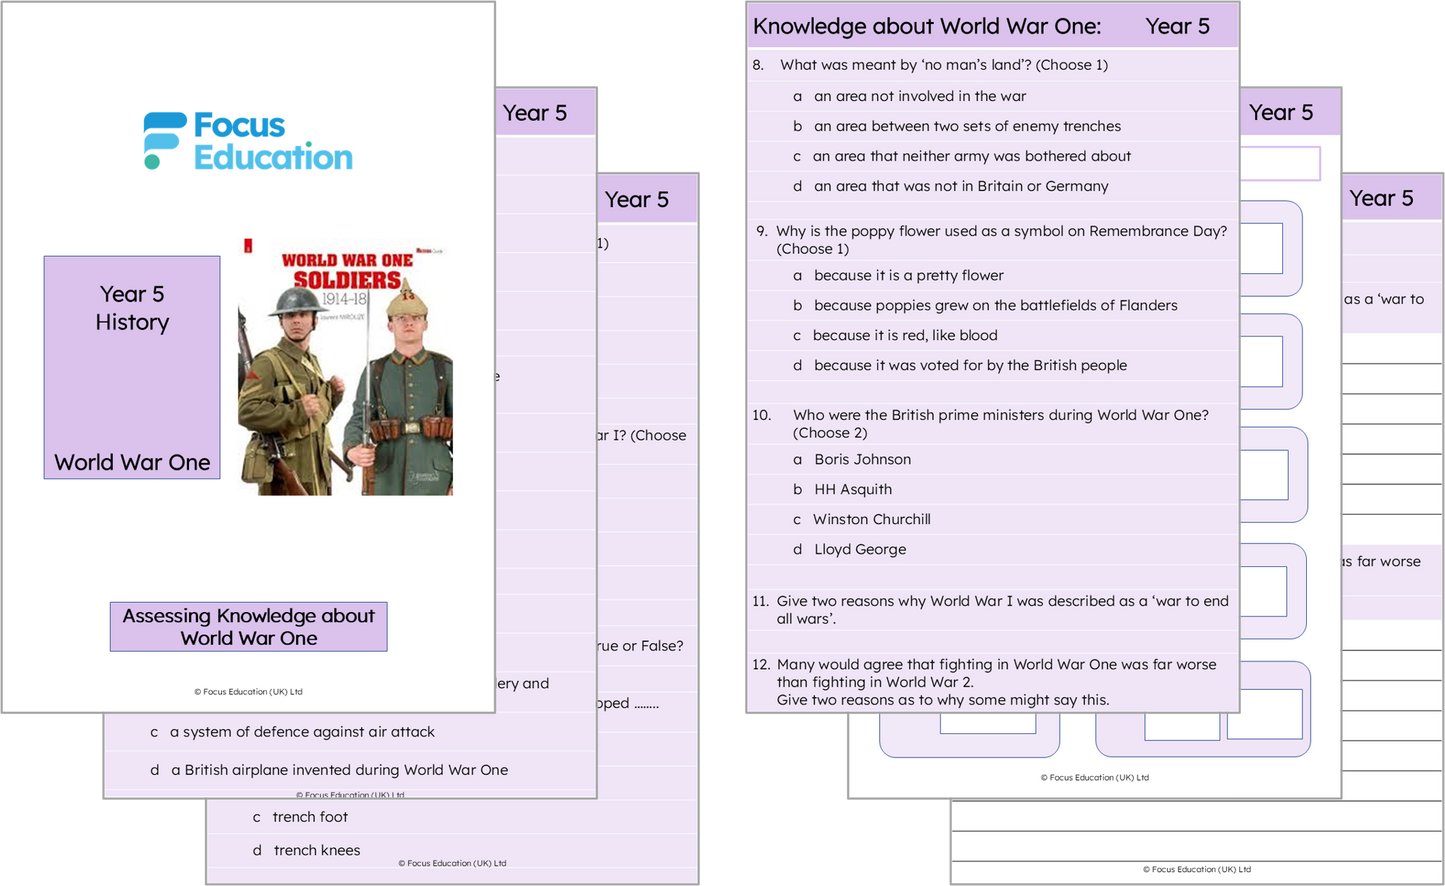Click the Focus Education logo on the cover
The image size is (1445, 886).
pyautogui.click(x=248, y=141)
